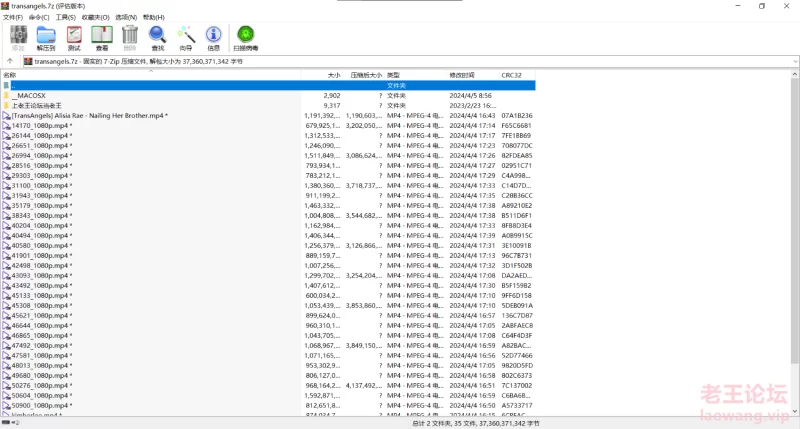Click the Add (添加) toolbar icon
This screenshot has width=800, height=429.
tap(18, 38)
